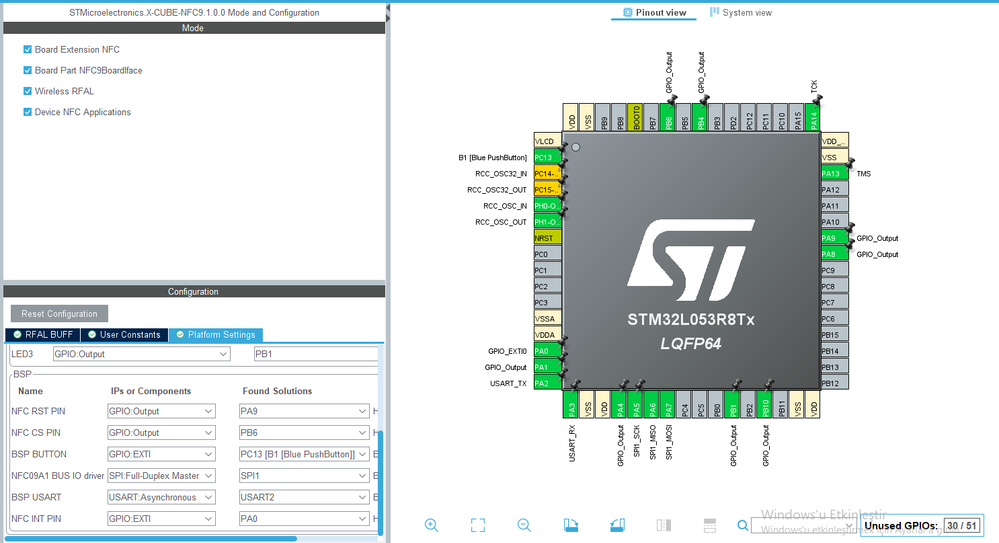
Task: Open the PA9 found solution dropdown
Action: coord(304,411)
